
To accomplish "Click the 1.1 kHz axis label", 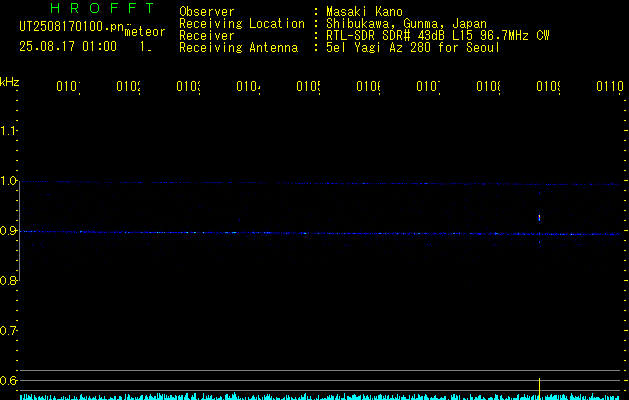I will point(8,130).
